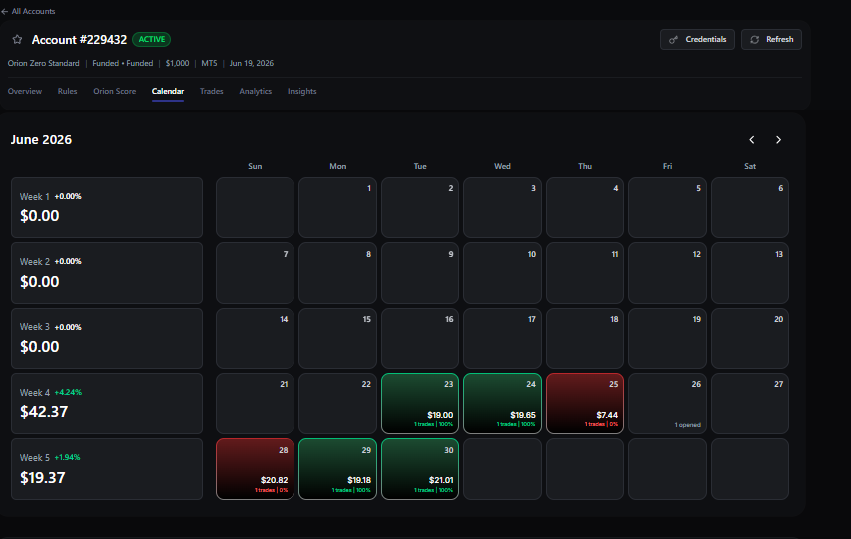Select the Week 5 summary card
The height and width of the screenshot is (539, 851).
coord(107,469)
